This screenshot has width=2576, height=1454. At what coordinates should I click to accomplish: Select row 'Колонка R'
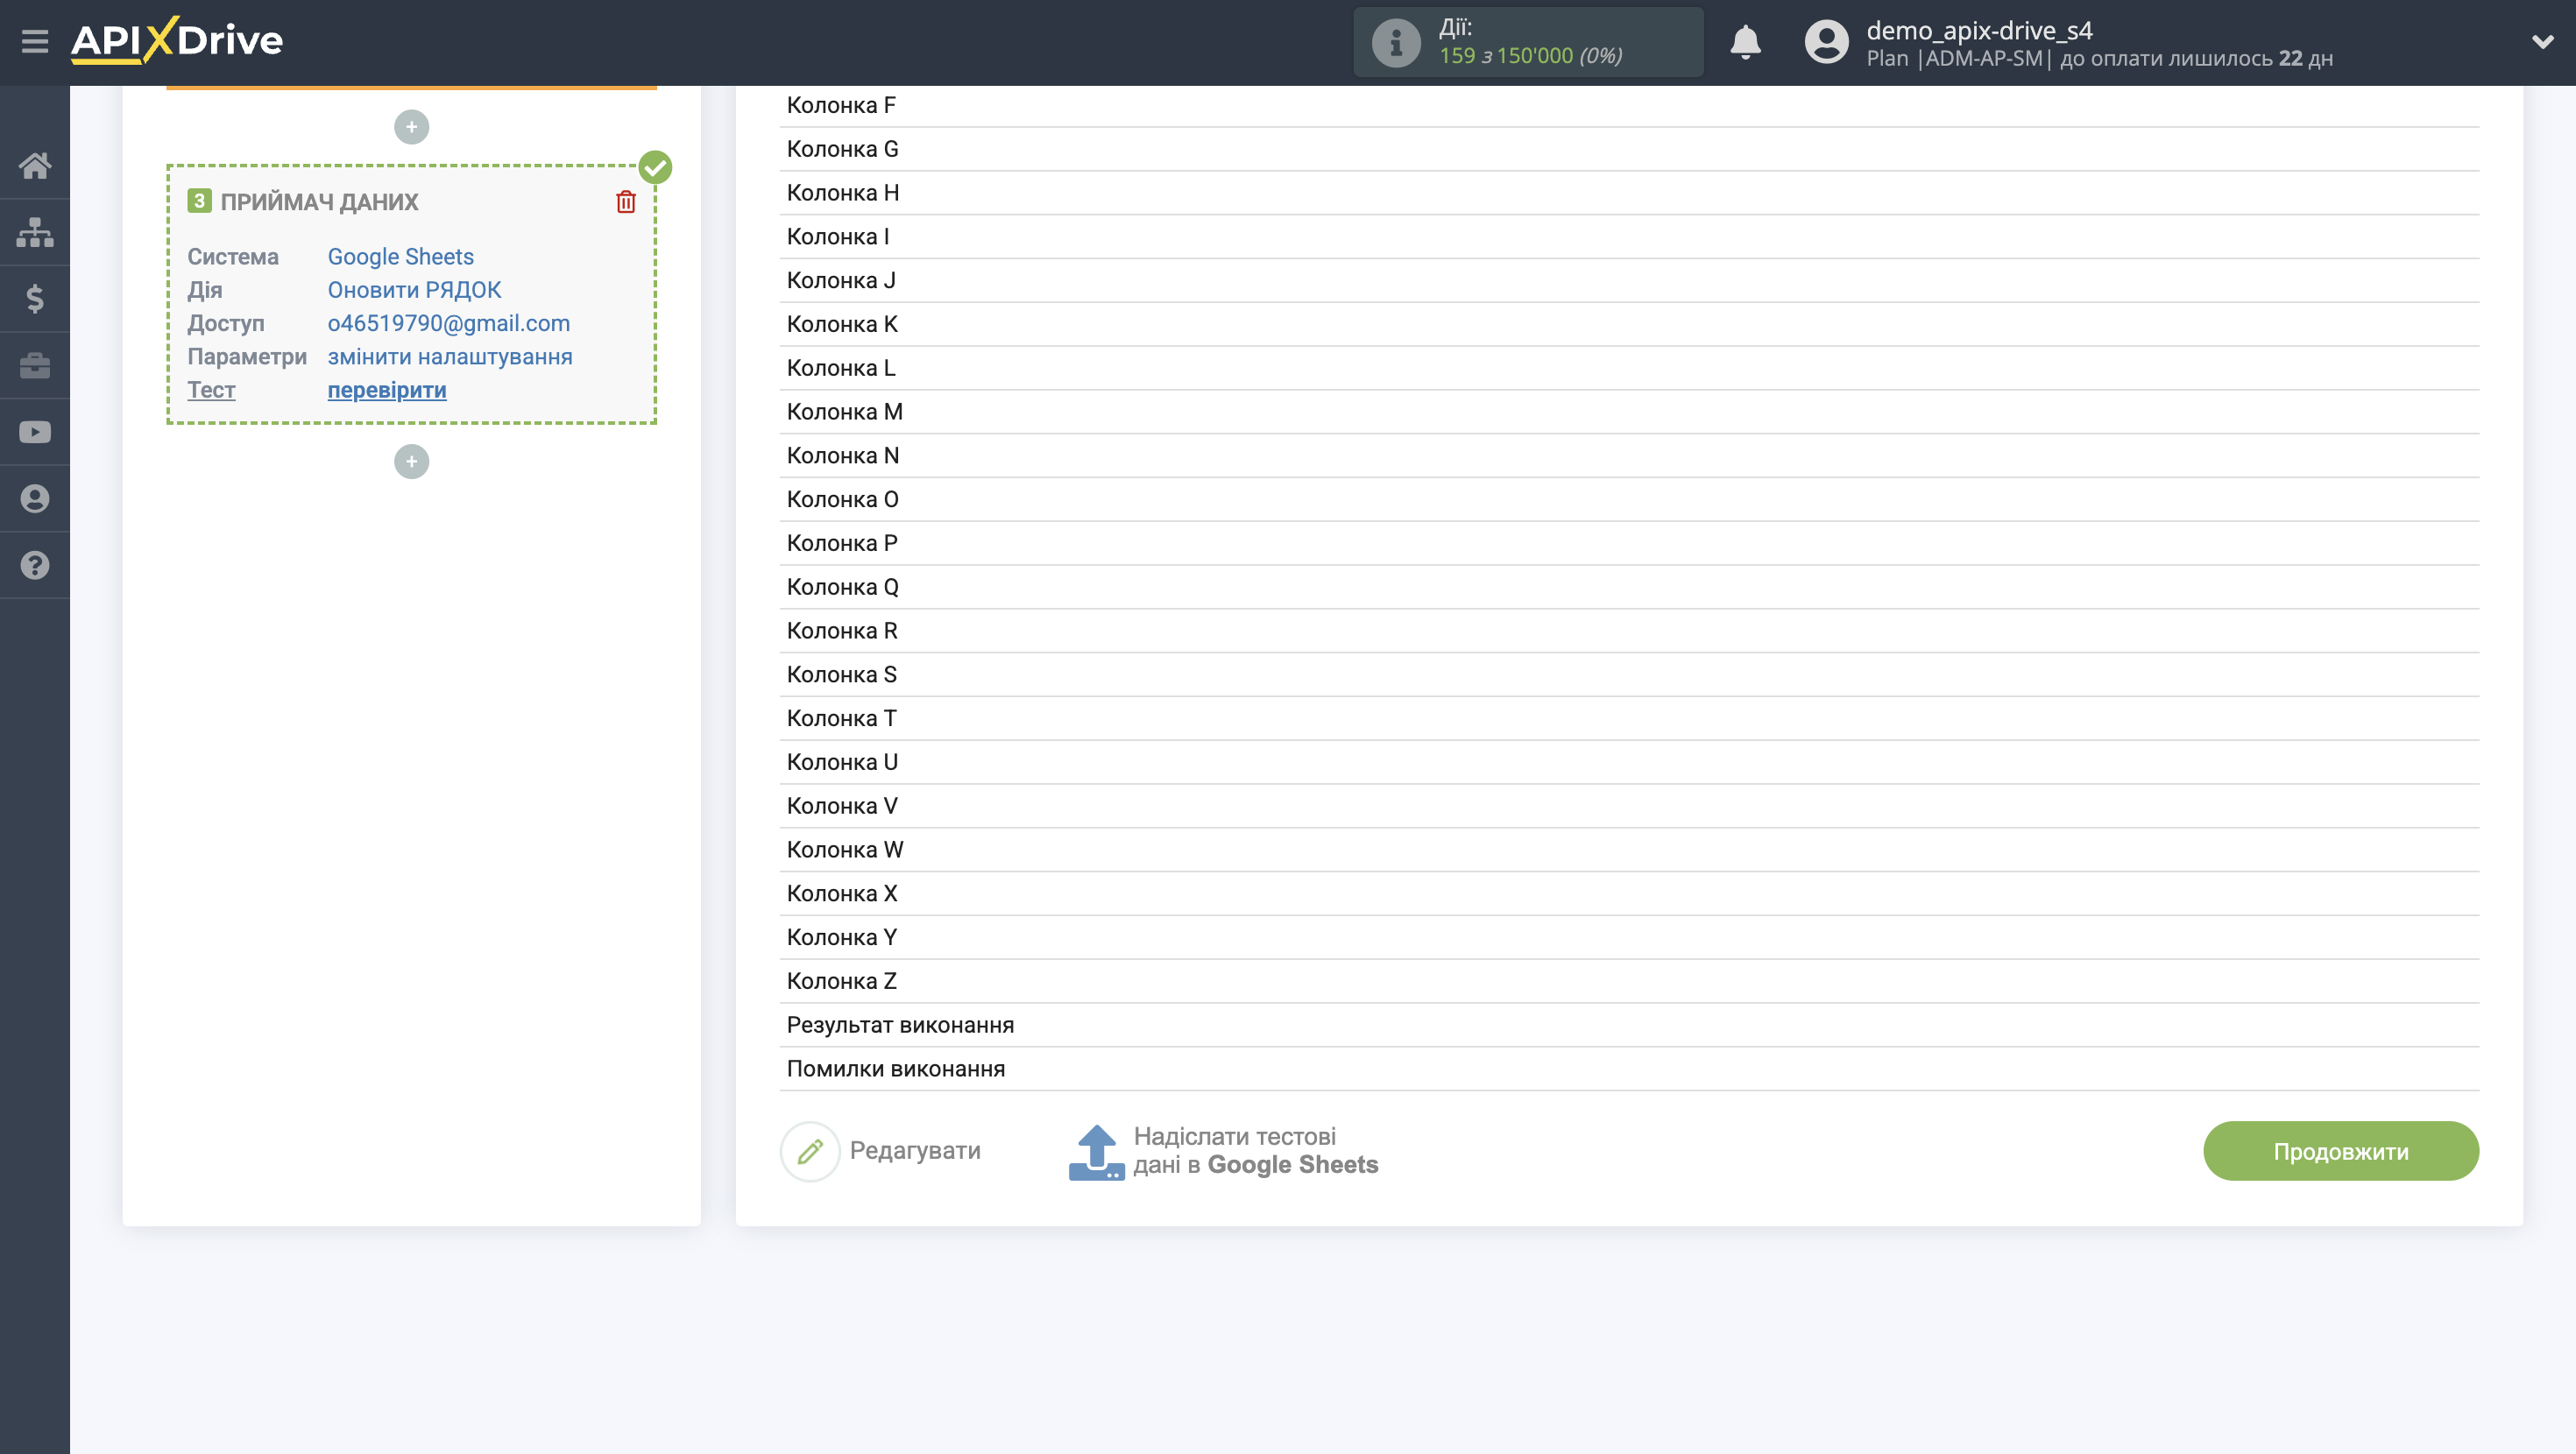1629,631
